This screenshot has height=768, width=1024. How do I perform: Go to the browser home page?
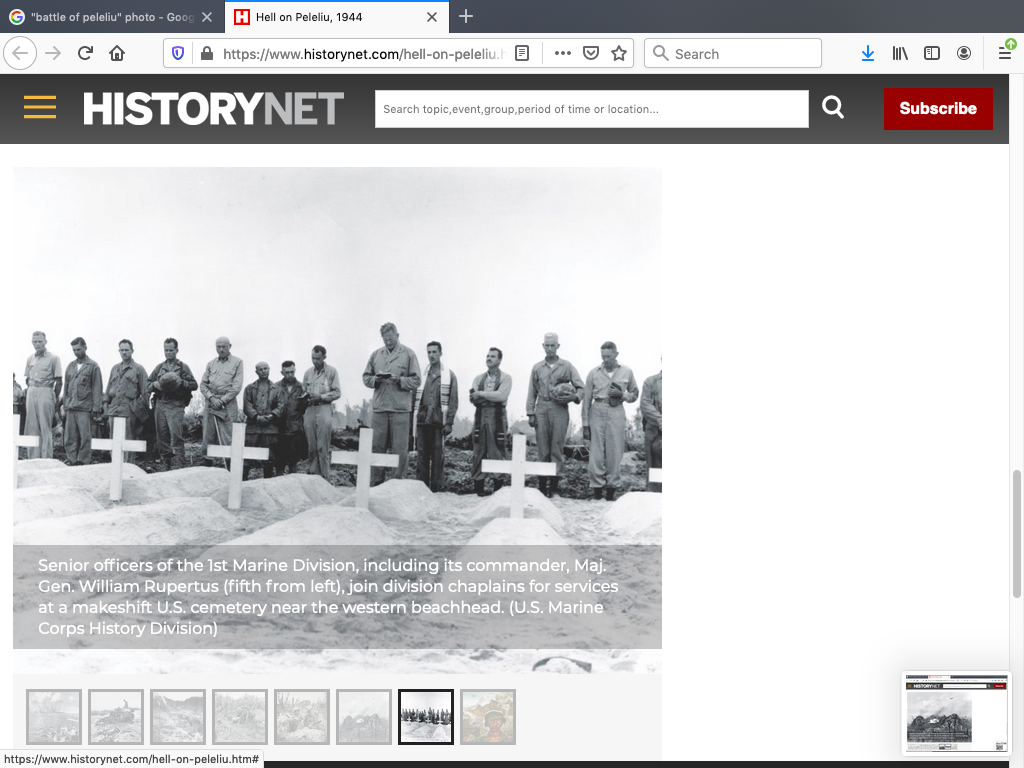[117, 54]
